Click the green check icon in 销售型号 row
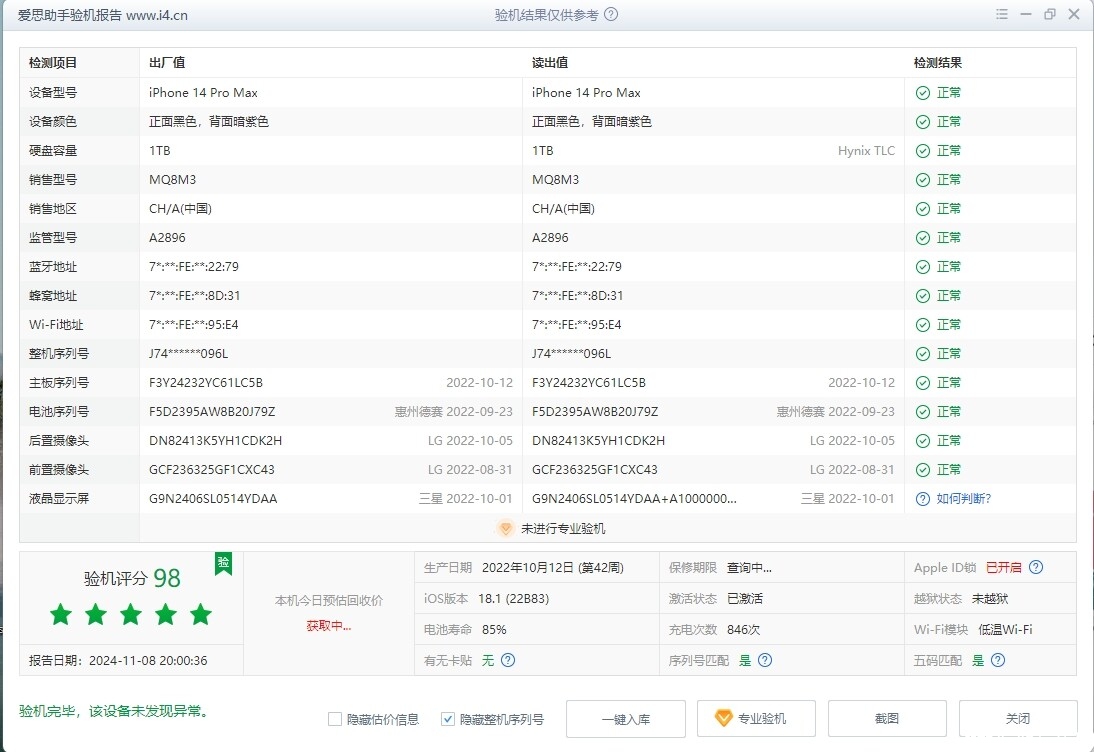Screen dimensions: 1094x752 coord(922,180)
